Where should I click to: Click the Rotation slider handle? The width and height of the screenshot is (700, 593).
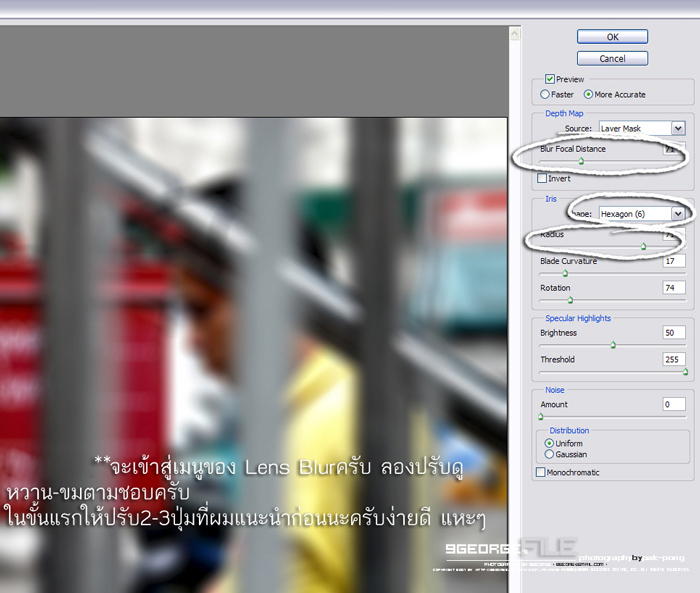570,300
